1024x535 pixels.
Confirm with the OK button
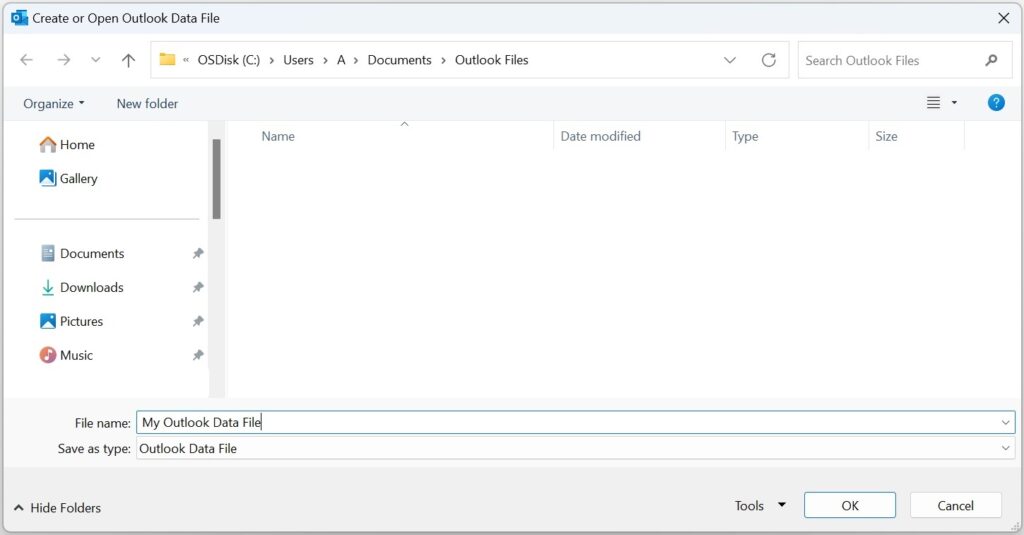click(x=850, y=506)
